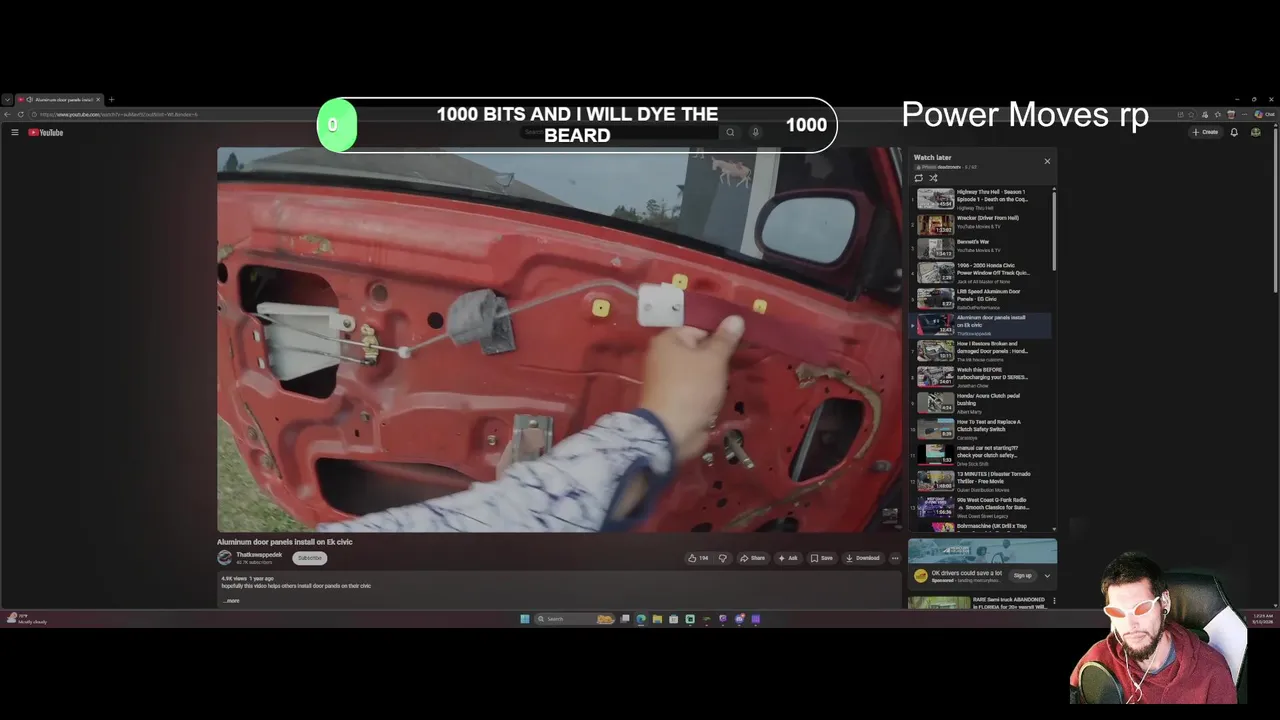Image resolution: width=1280 pixels, height=720 pixels.
Task: Share the Aluminum door panels video
Action: [x=753, y=558]
